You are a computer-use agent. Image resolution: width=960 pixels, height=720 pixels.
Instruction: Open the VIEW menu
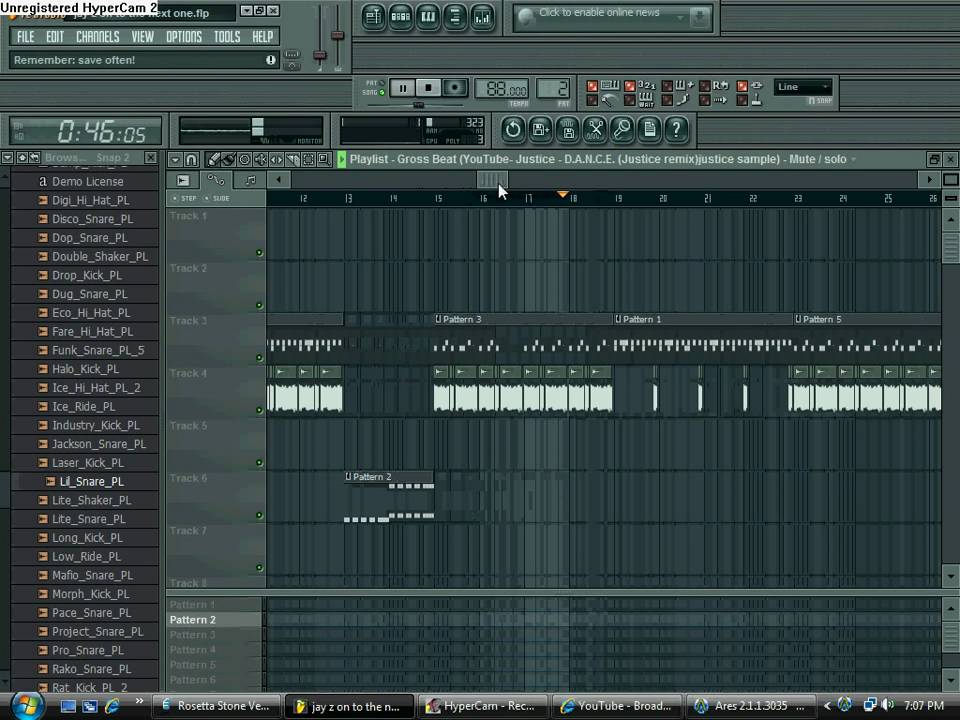click(143, 37)
